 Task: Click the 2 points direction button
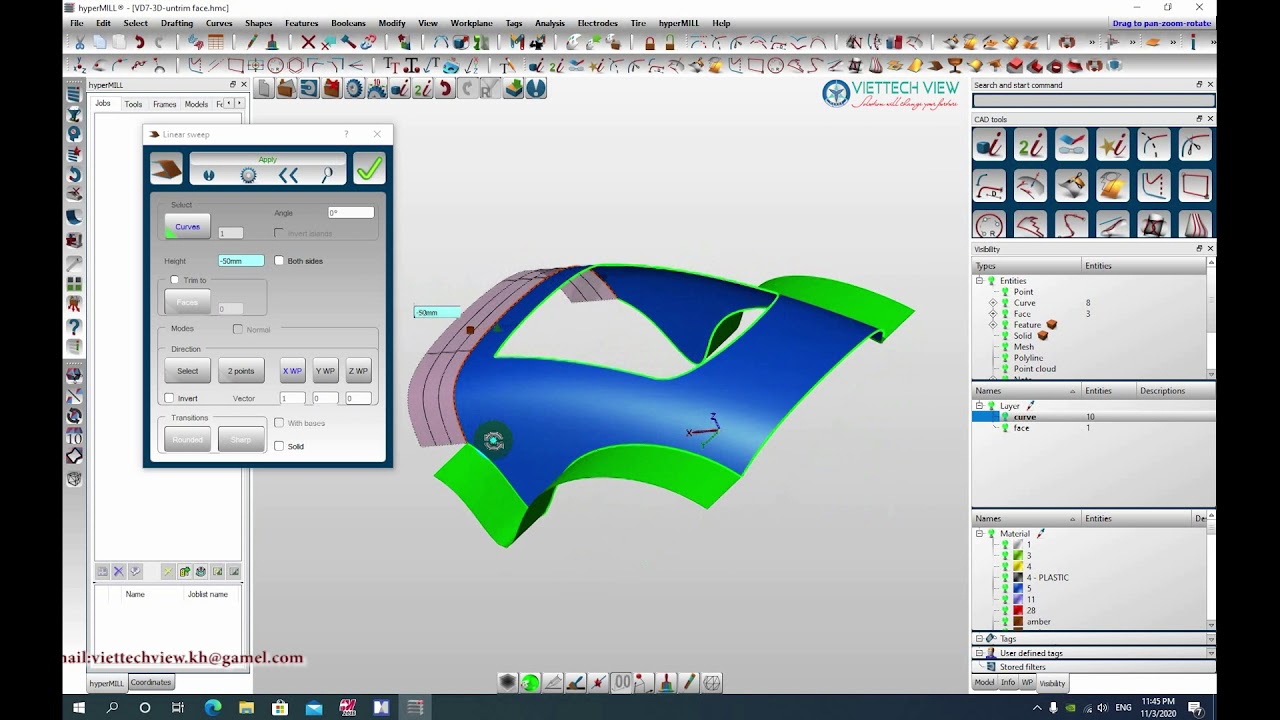pos(241,371)
